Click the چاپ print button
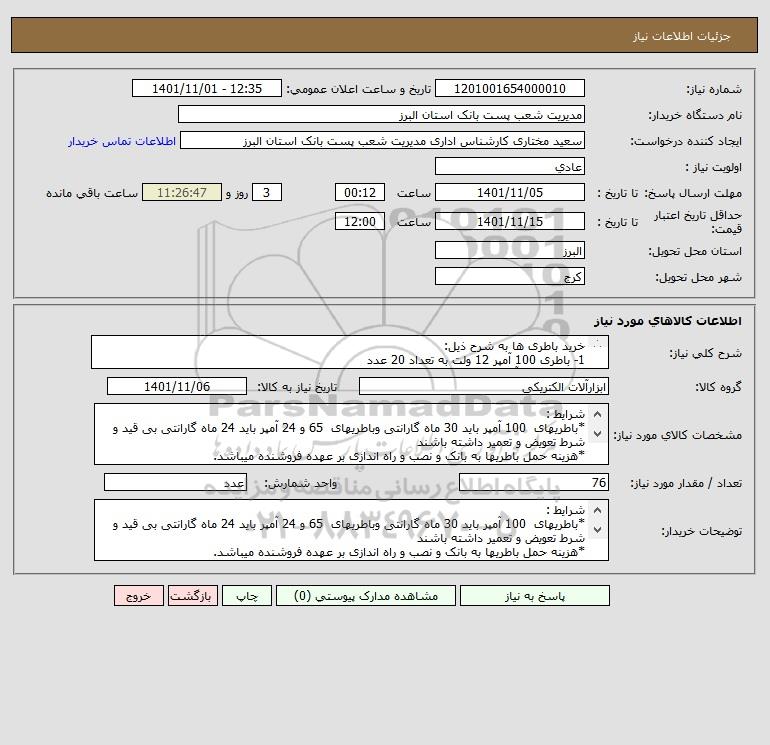The height and width of the screenshot is (745, 770). (247, 596)
